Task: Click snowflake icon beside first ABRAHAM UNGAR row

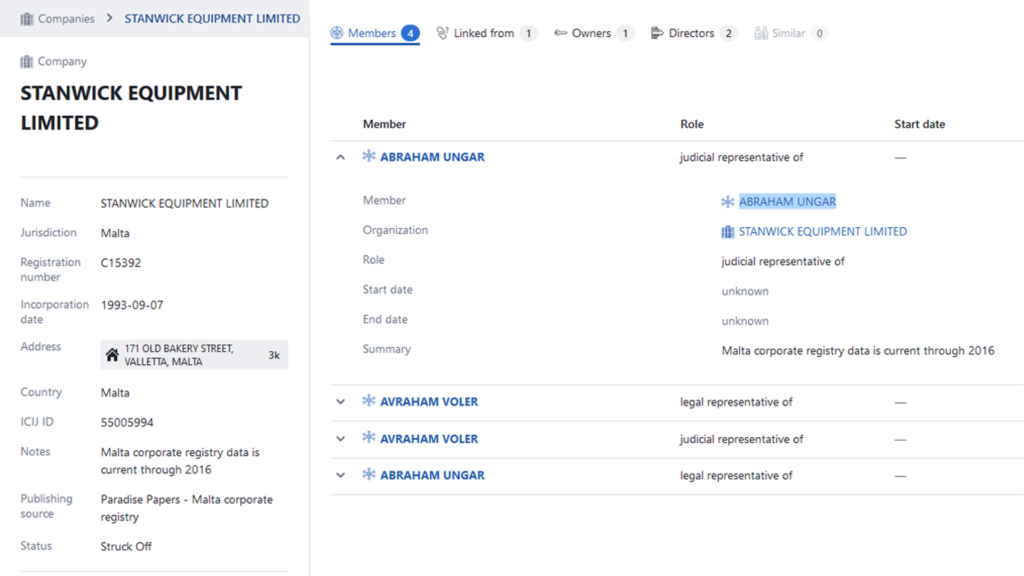Action: [369, 156]
